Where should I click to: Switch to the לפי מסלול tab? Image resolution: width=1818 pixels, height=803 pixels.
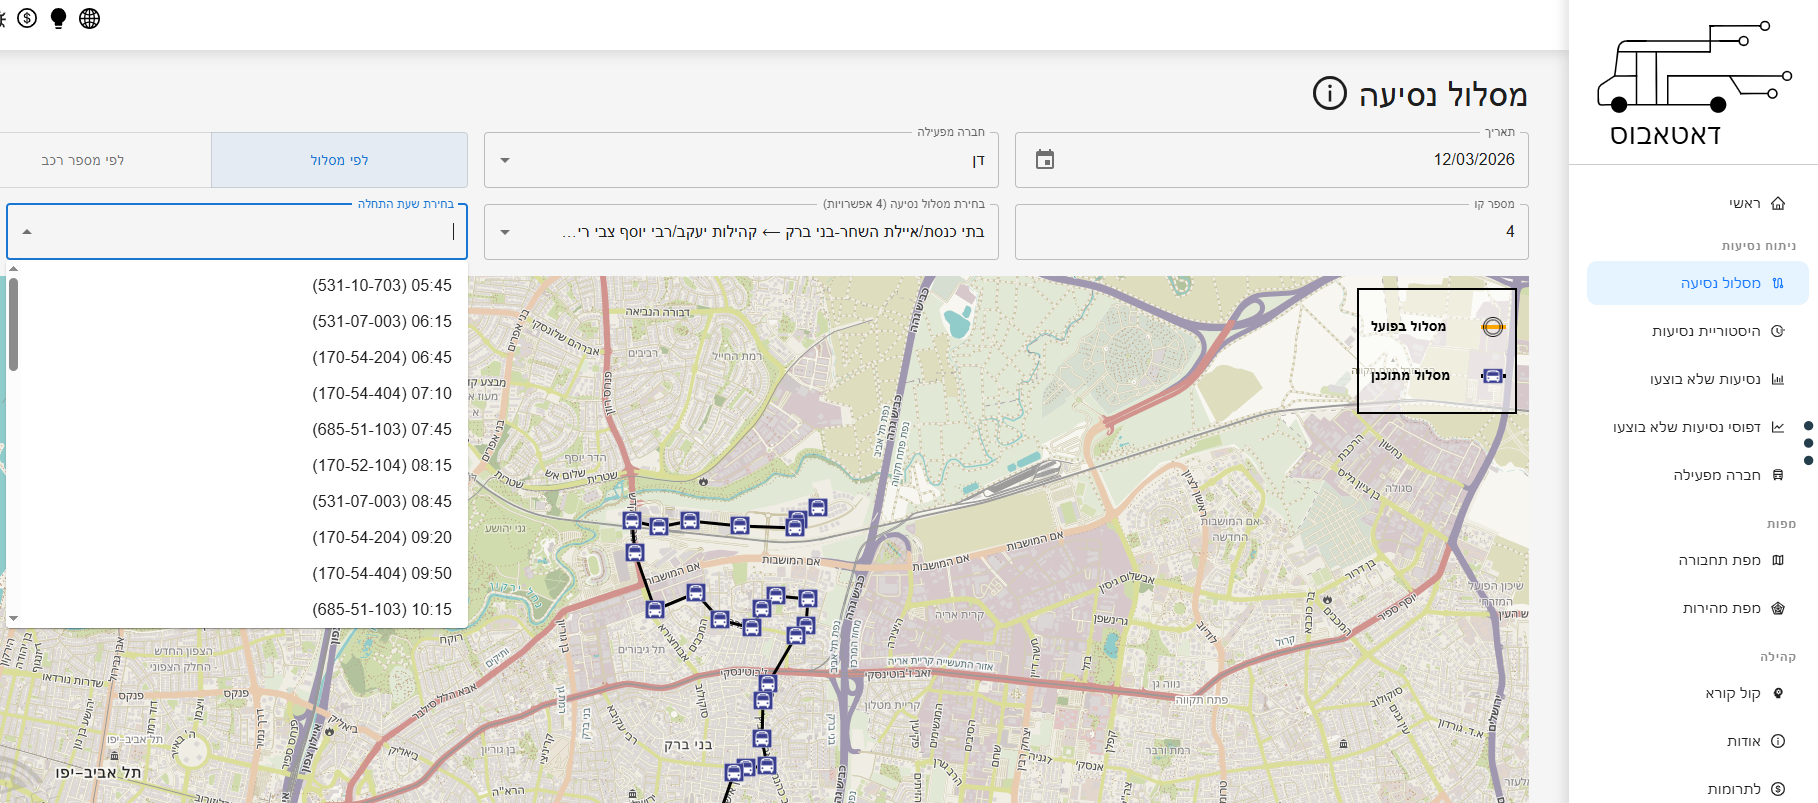tap(339, 160)
